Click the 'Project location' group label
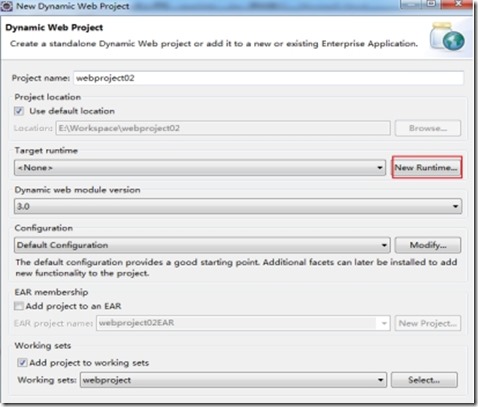 click(48, 97)
